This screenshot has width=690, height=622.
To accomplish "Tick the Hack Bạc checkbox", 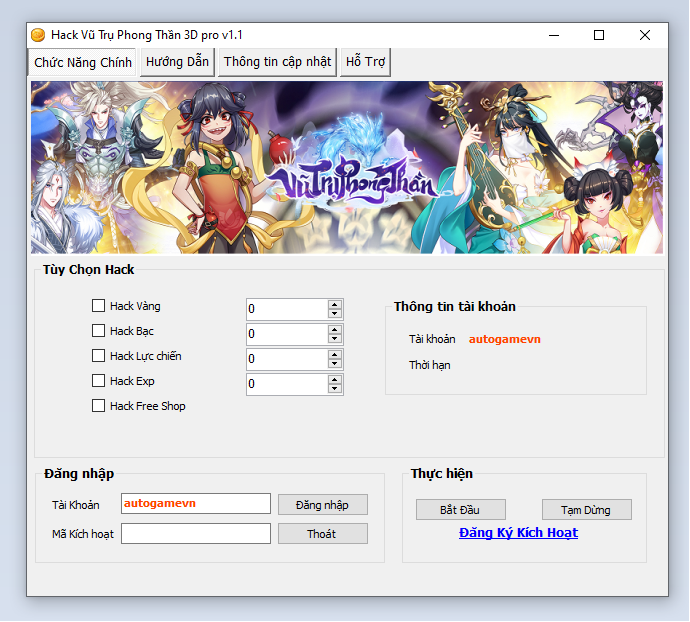I will (98, 331).
